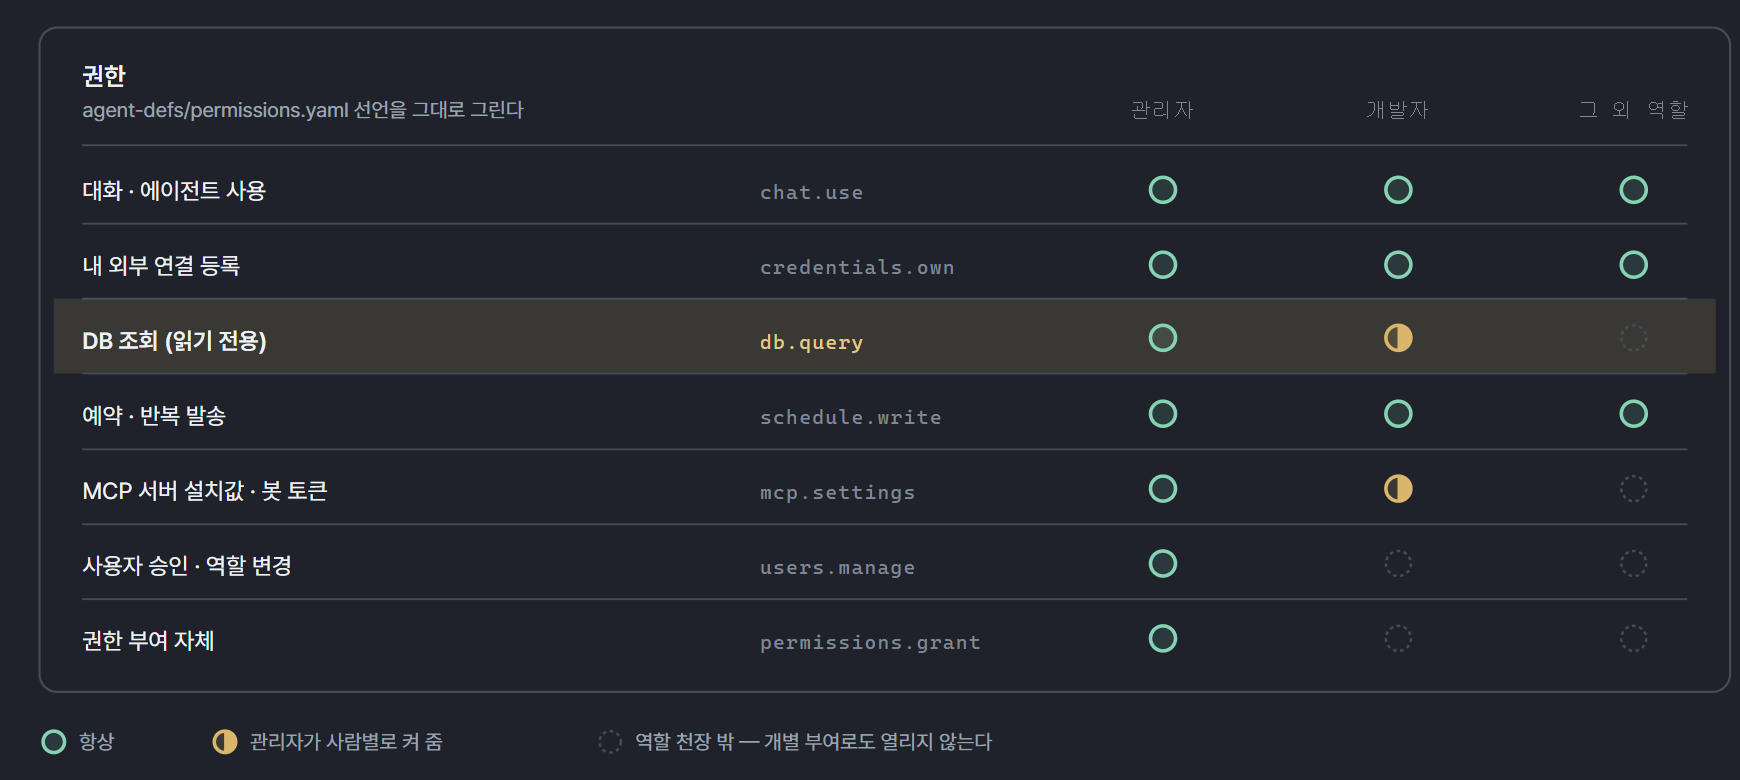Screen dimensions: 1740x780
Task: Click '사용자 승인 · 역할 변경' row label
Action: click(187, 566)
